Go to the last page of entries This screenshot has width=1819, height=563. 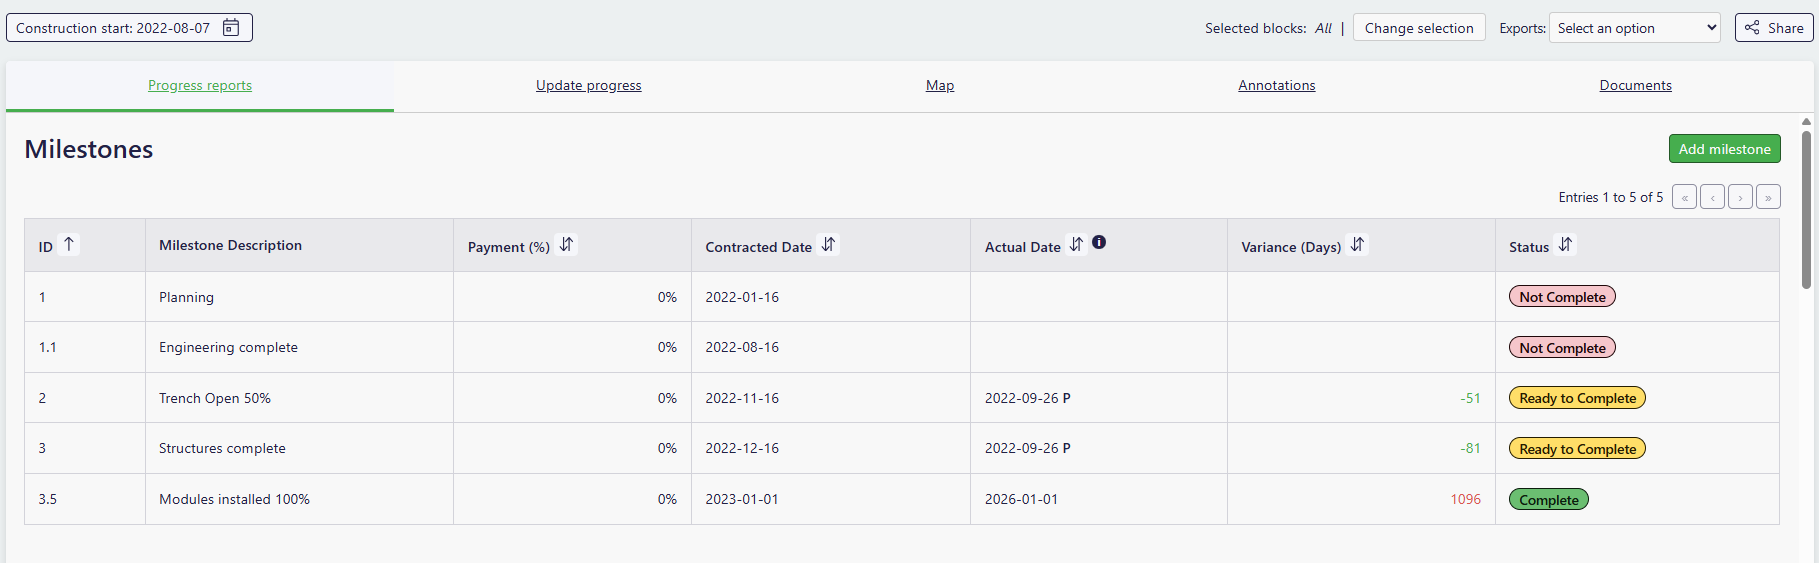(x=1768, y=197)
